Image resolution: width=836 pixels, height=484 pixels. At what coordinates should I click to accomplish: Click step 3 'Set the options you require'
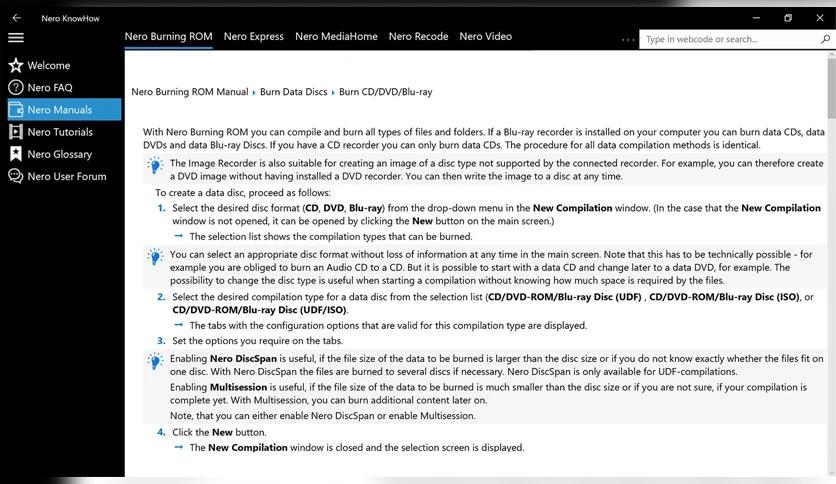[x=258, y=341]
